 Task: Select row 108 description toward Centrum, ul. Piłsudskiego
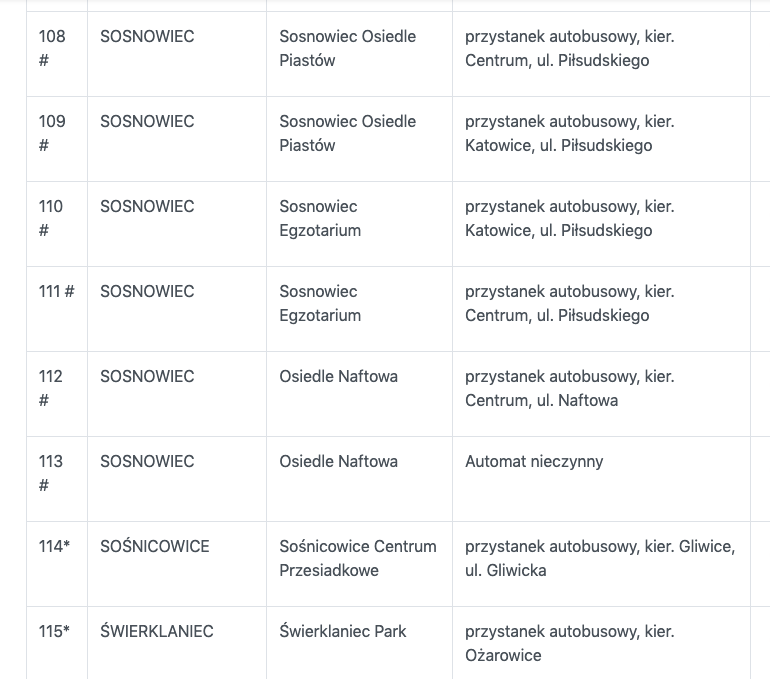(569, 48)
